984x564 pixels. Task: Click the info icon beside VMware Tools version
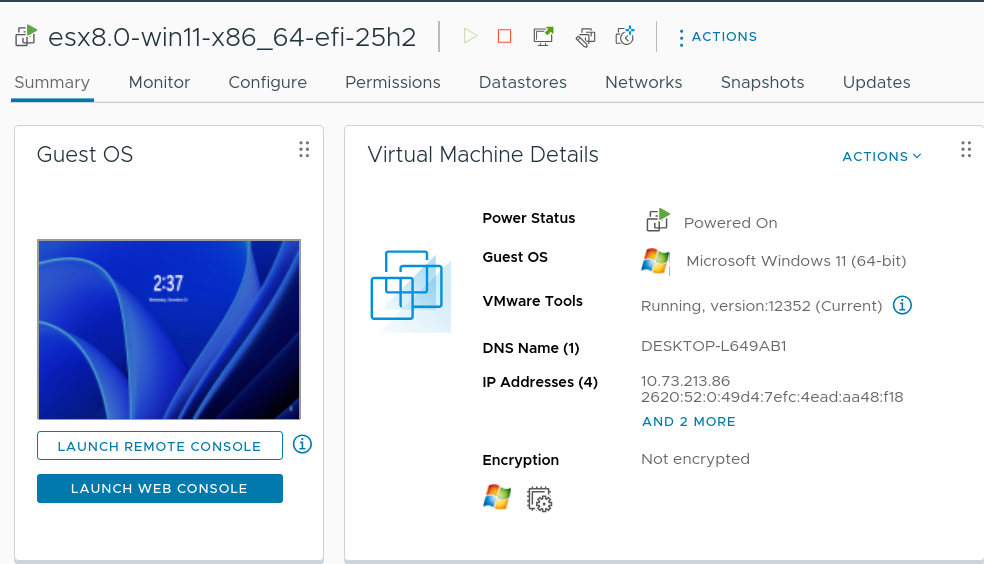click(x=902, y=305)
